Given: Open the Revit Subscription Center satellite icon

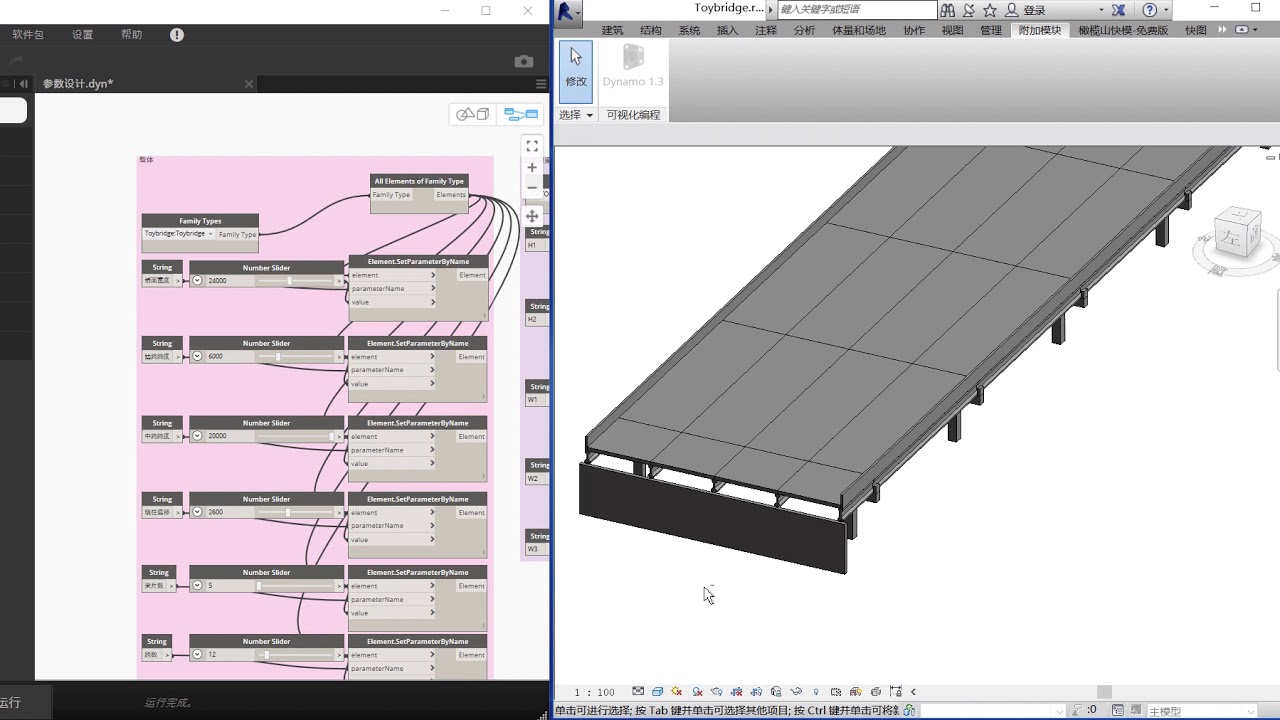Looking at the screenshot, I should tap(970, 10).
